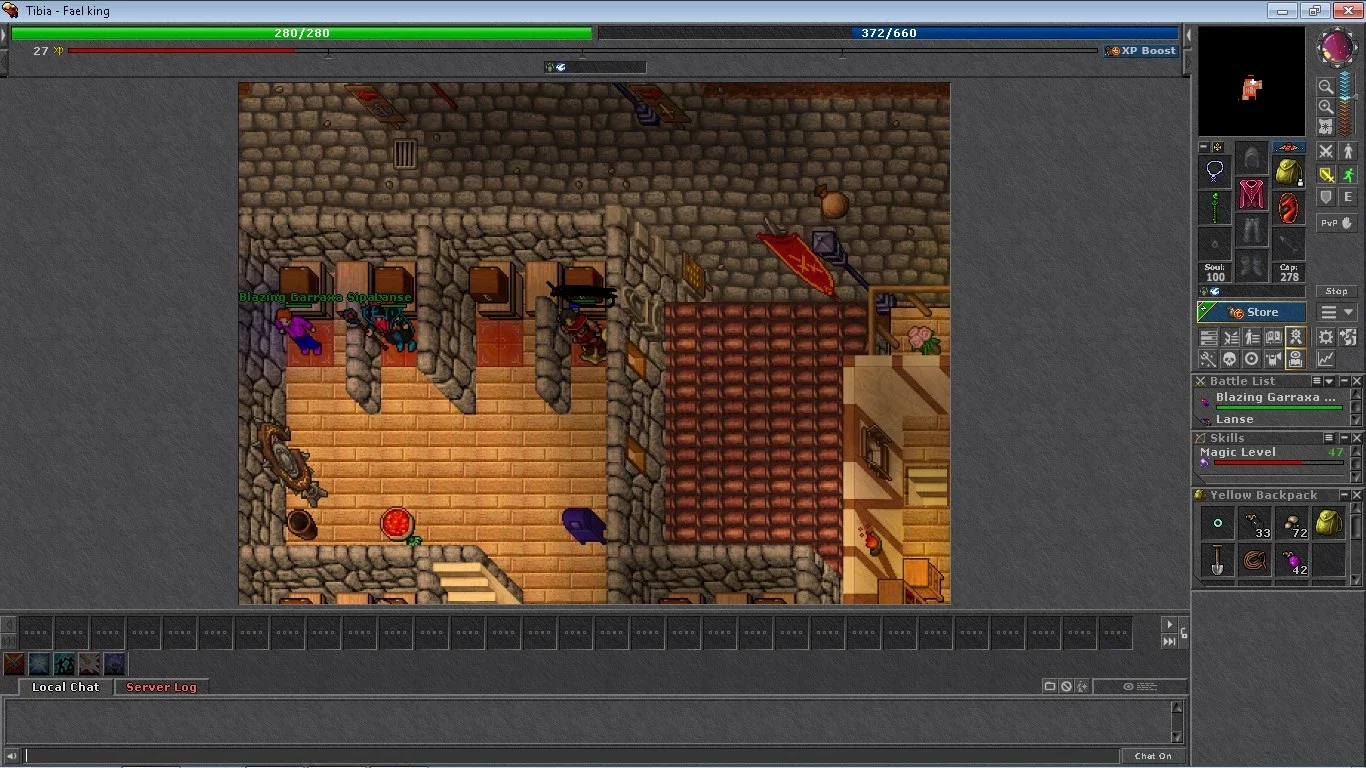Screen dimensions: 1366x768
Task: Open the hamburger options dropdown beside Store
Action: [1336, 312]
